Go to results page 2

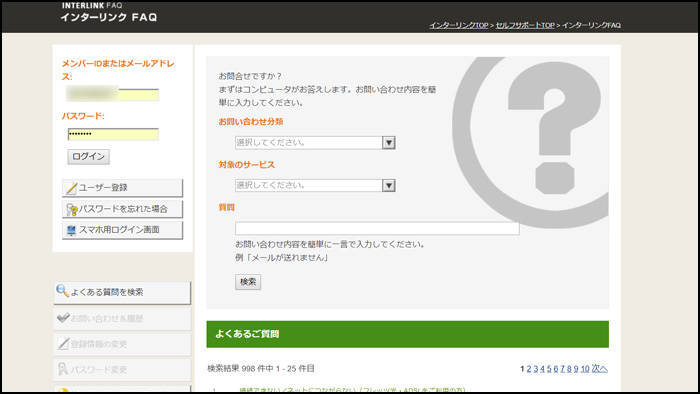[x=529, y=369]
